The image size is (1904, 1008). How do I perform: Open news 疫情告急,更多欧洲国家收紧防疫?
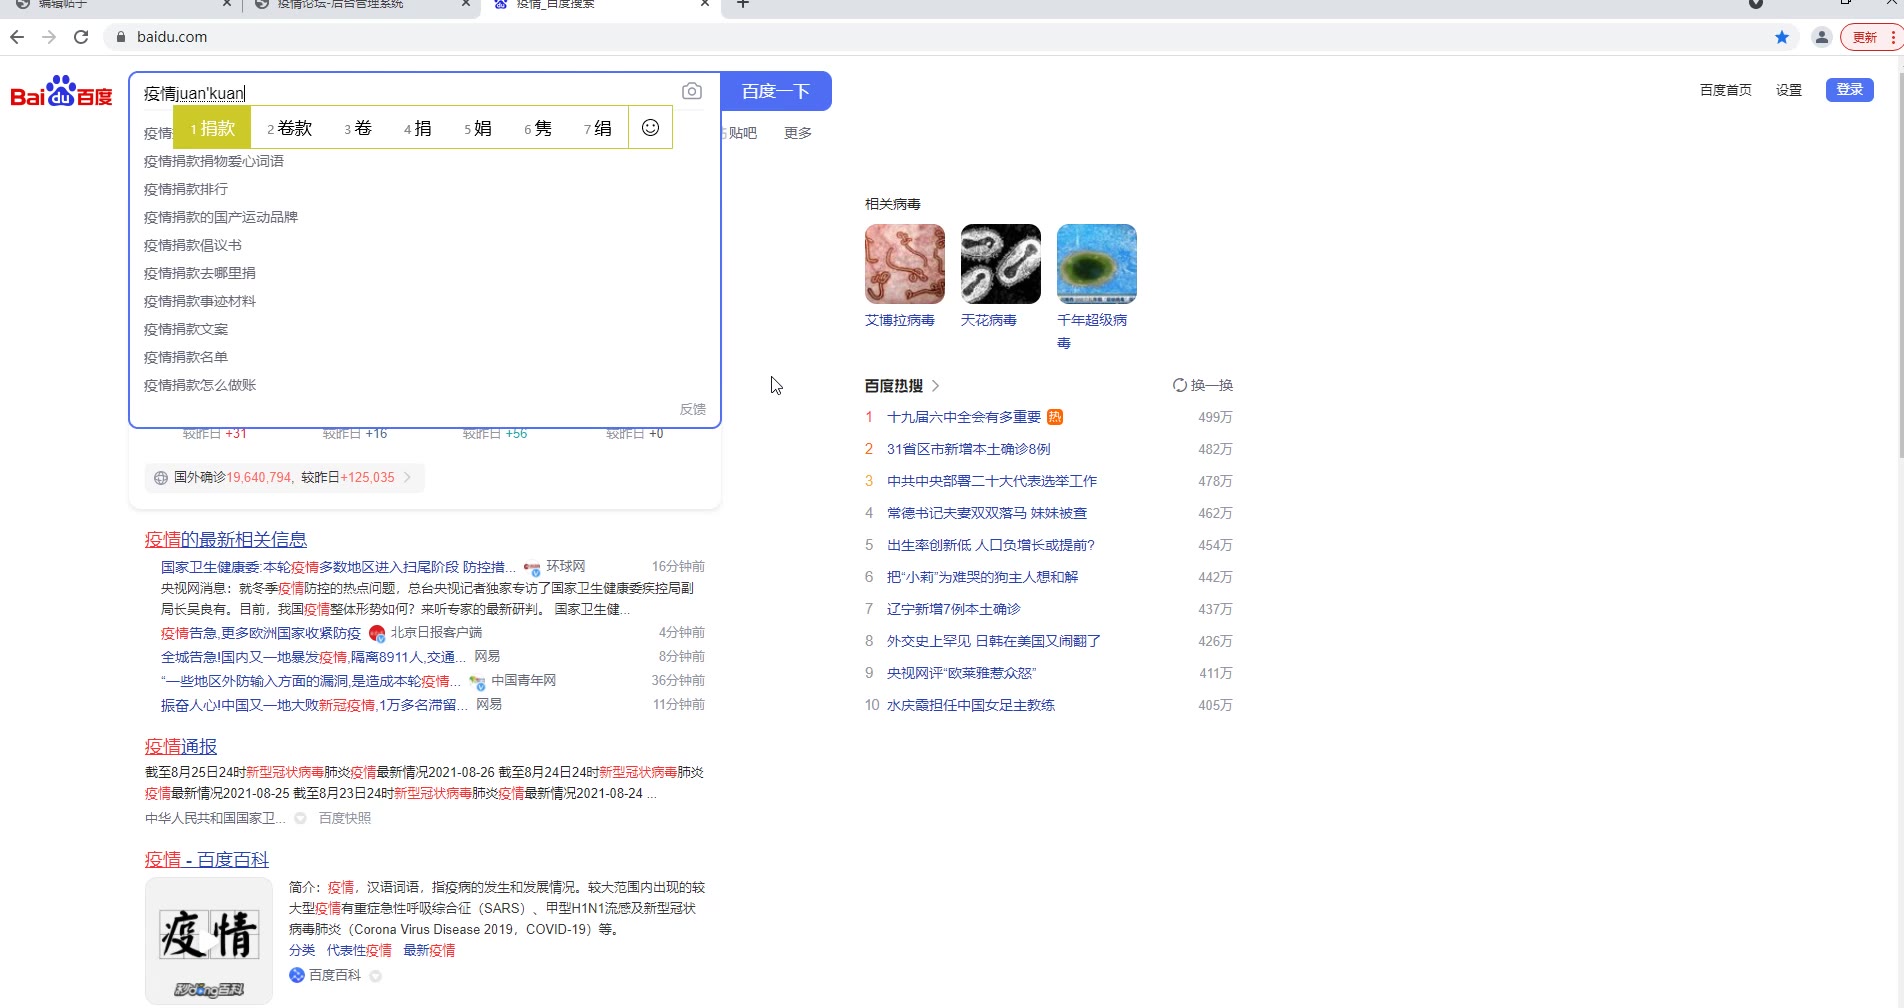(x=261, y=633)
